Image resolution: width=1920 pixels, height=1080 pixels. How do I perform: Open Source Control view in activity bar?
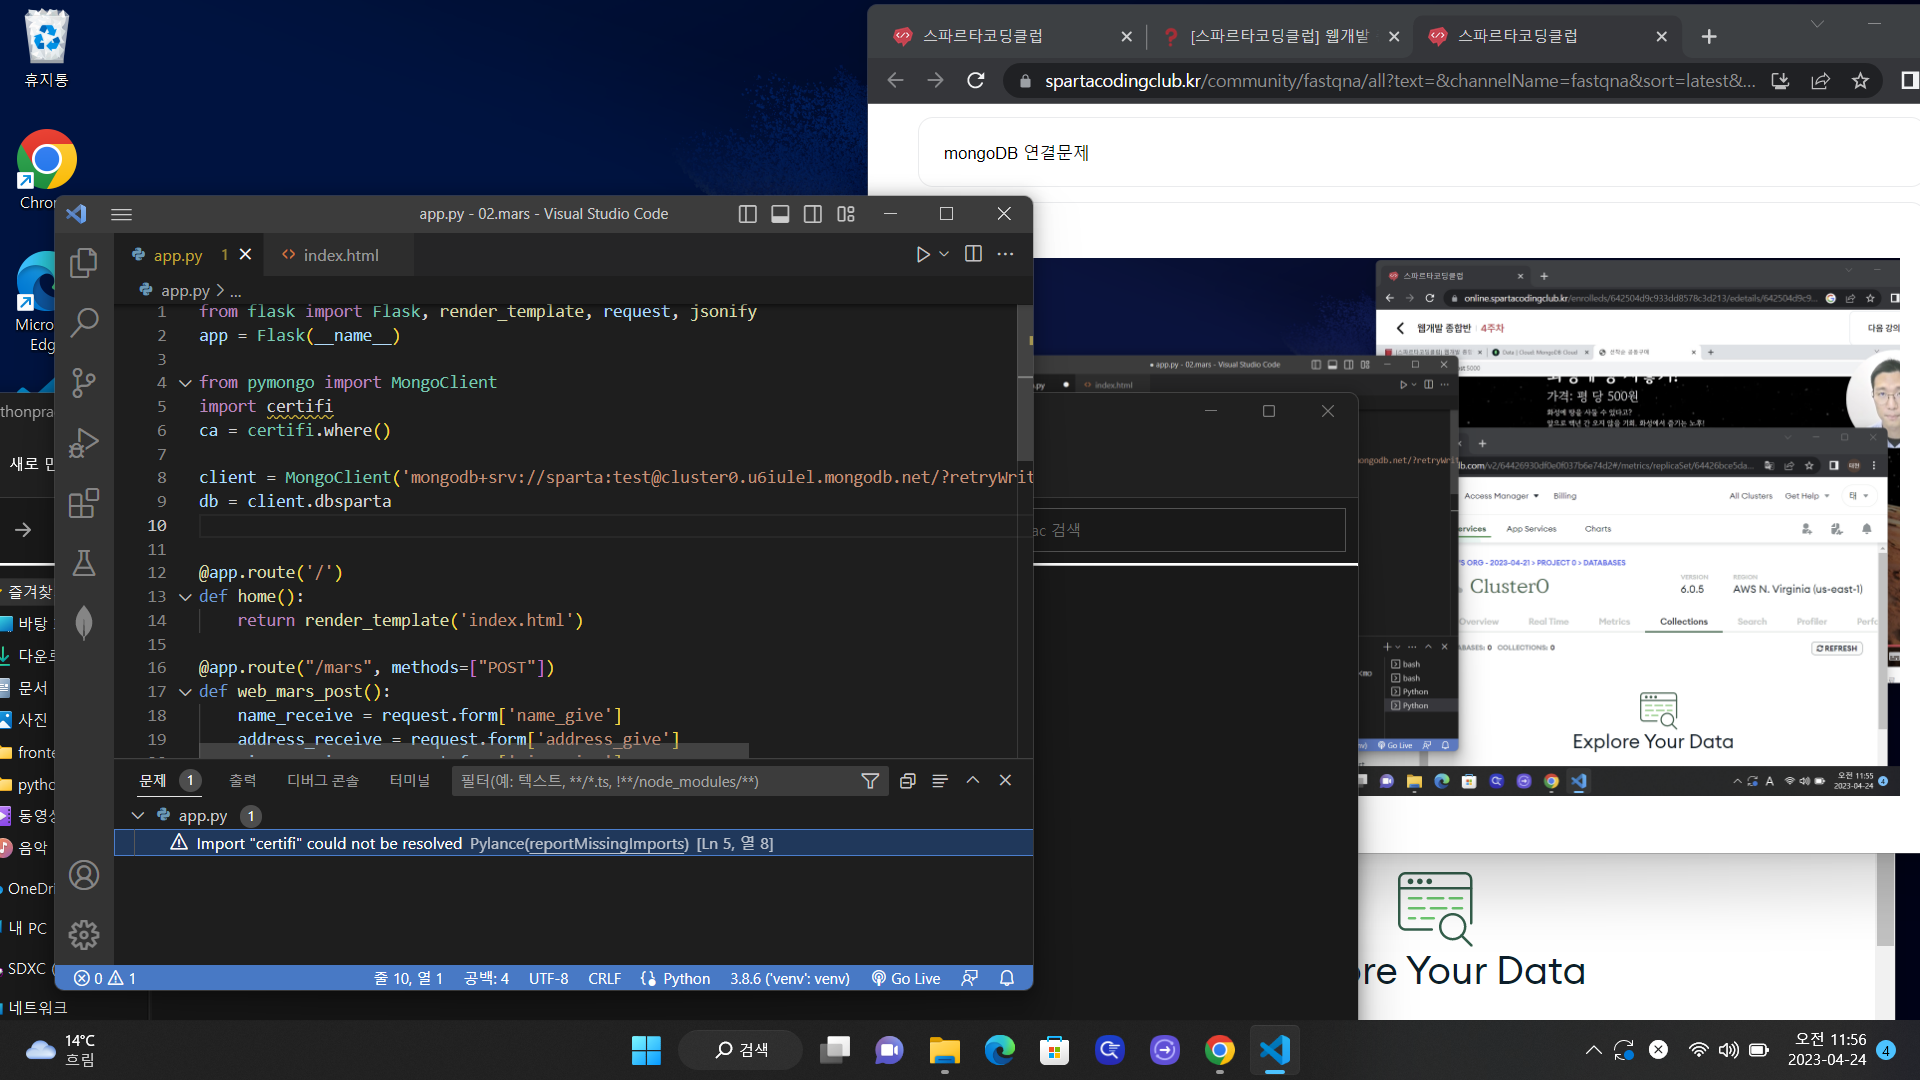pos(84,382)
